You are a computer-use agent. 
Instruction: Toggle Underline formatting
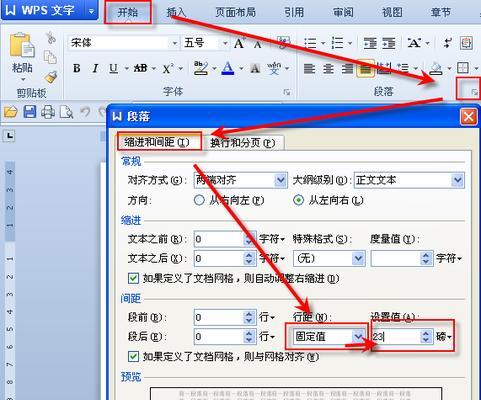tap(113, 68)
